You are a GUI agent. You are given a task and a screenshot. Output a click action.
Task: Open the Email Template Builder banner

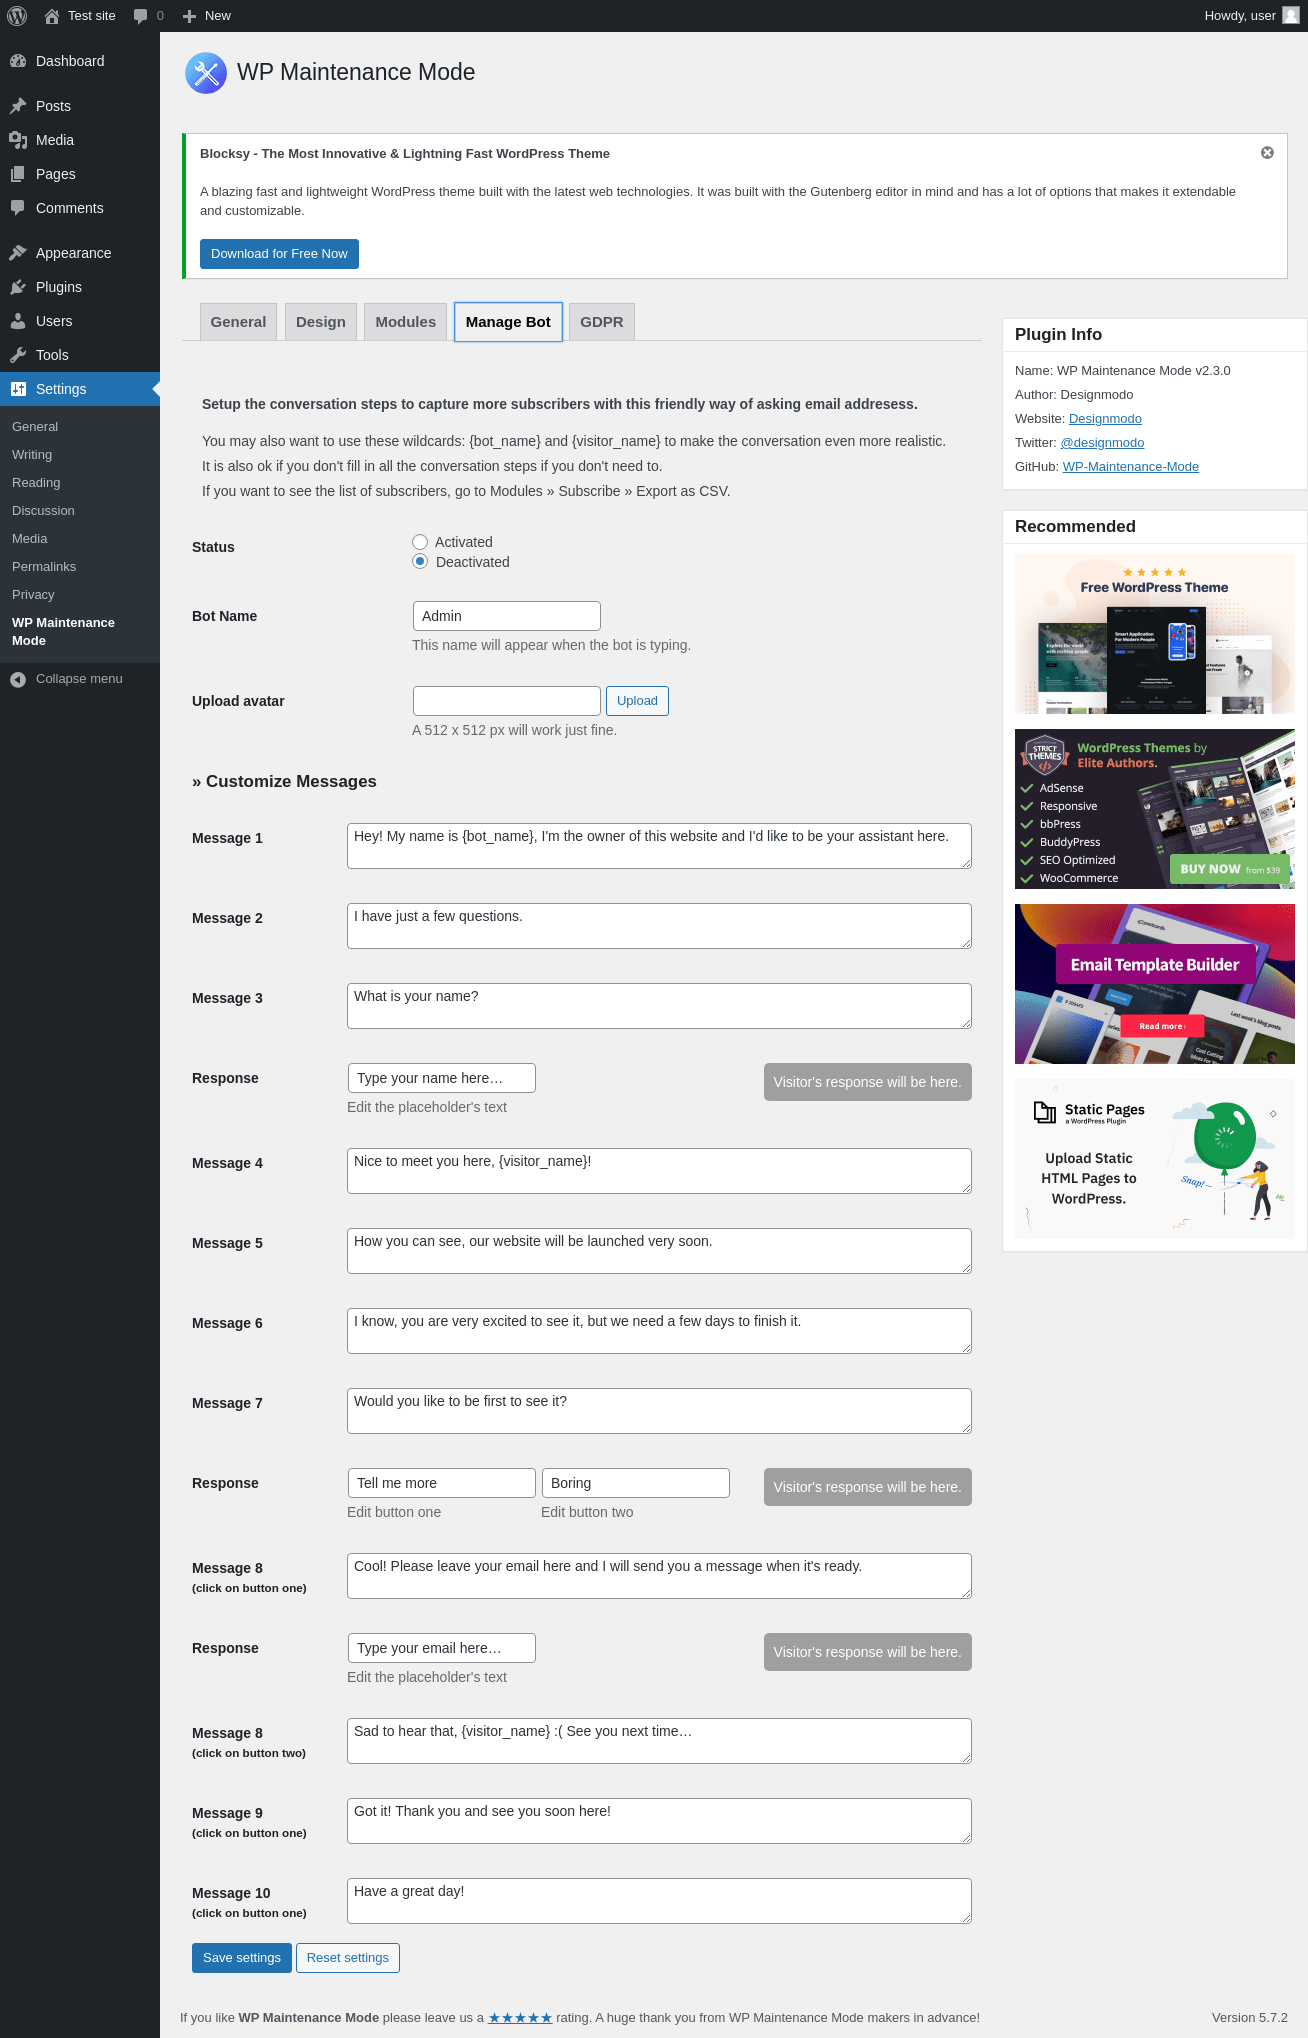(1155, 984)
